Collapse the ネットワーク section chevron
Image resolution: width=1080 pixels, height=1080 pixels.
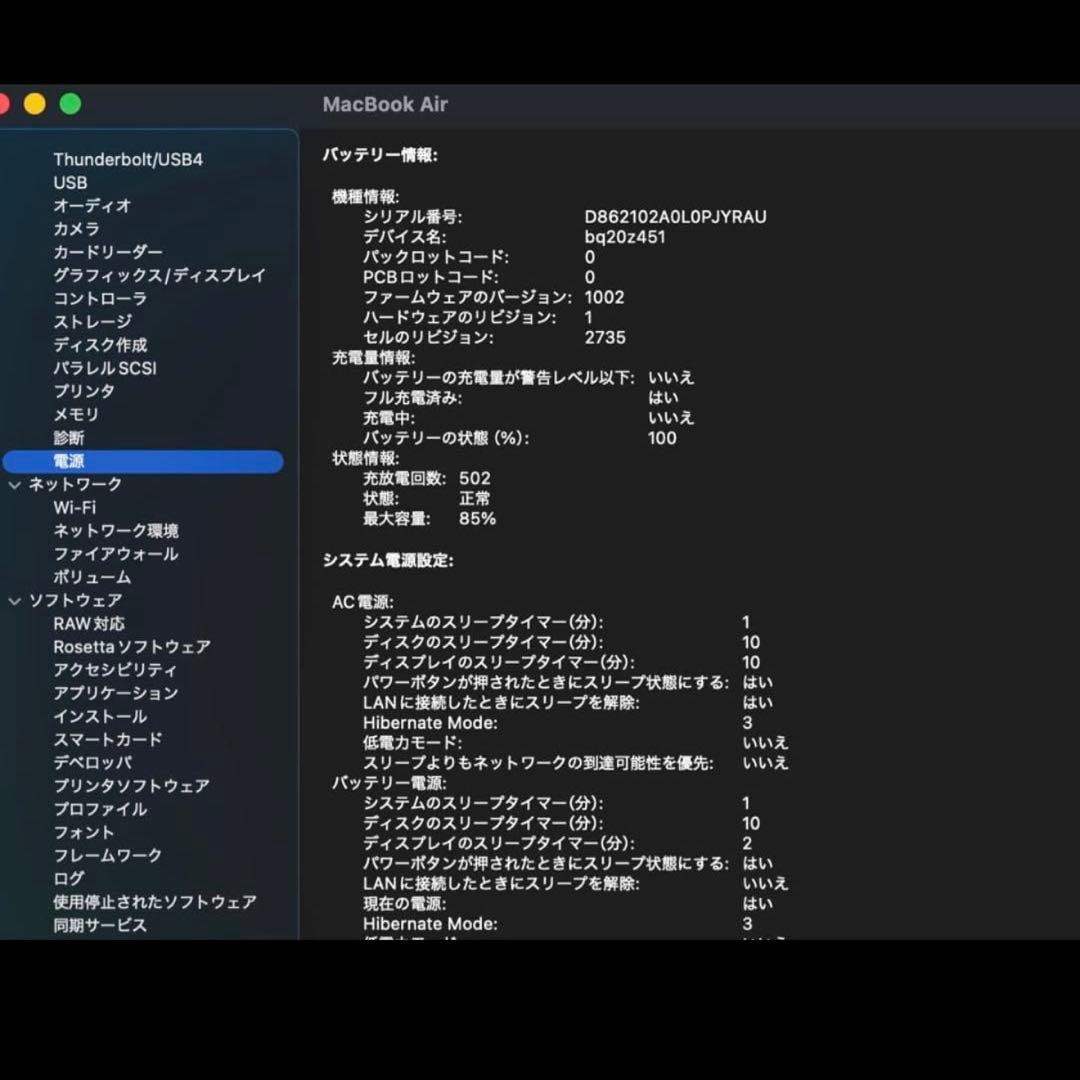click(14, 485)
